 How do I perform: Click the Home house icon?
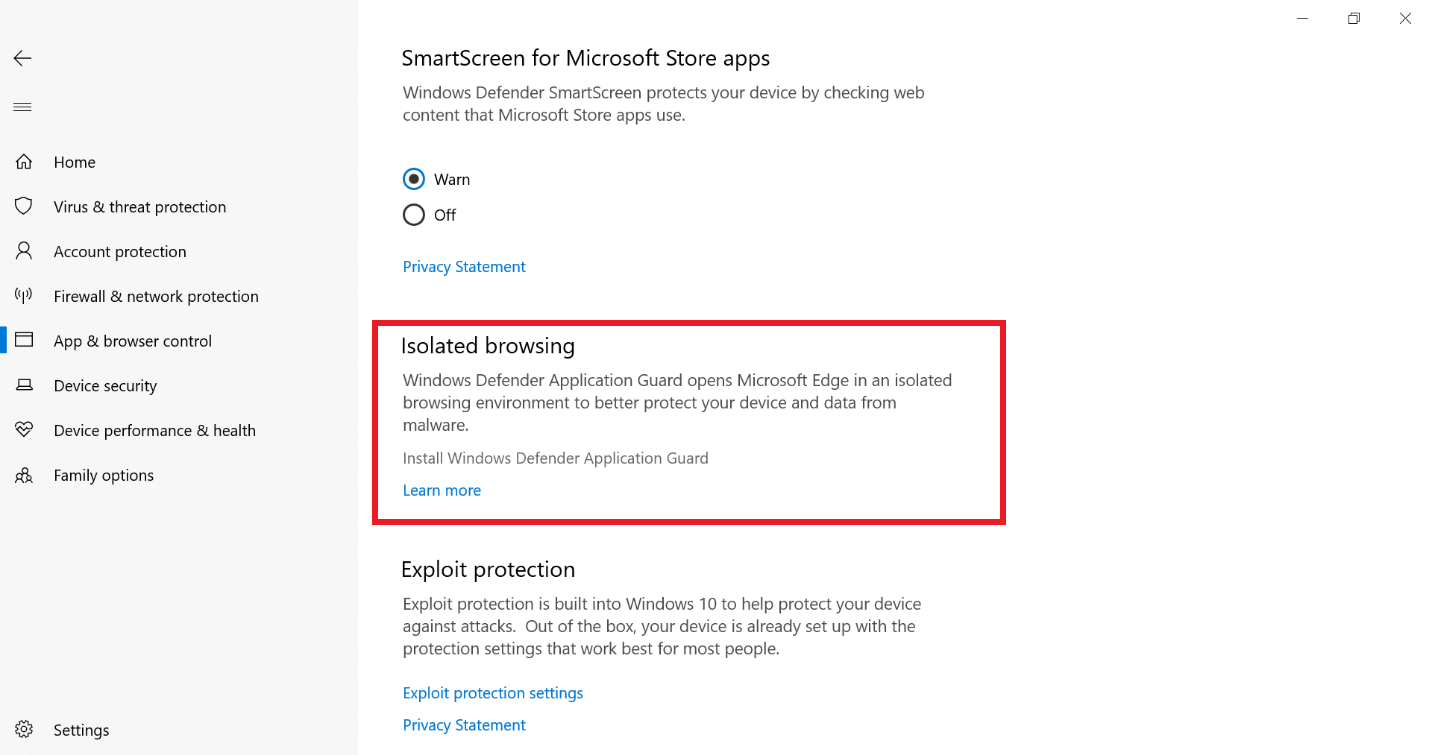click(24, 162)
